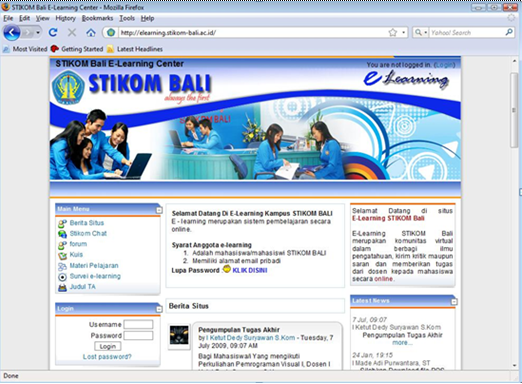
Task: Click the scrollbar down arrow
Action: click(514, 365)
